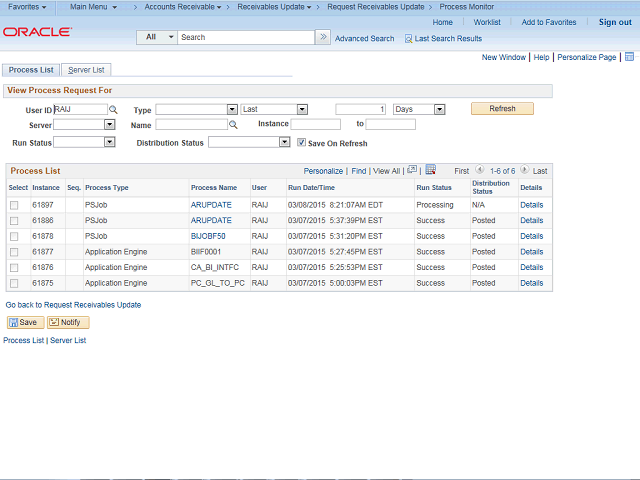Open the Favorites menu
This screenshot has width=640, height=480.
(27, 7)
